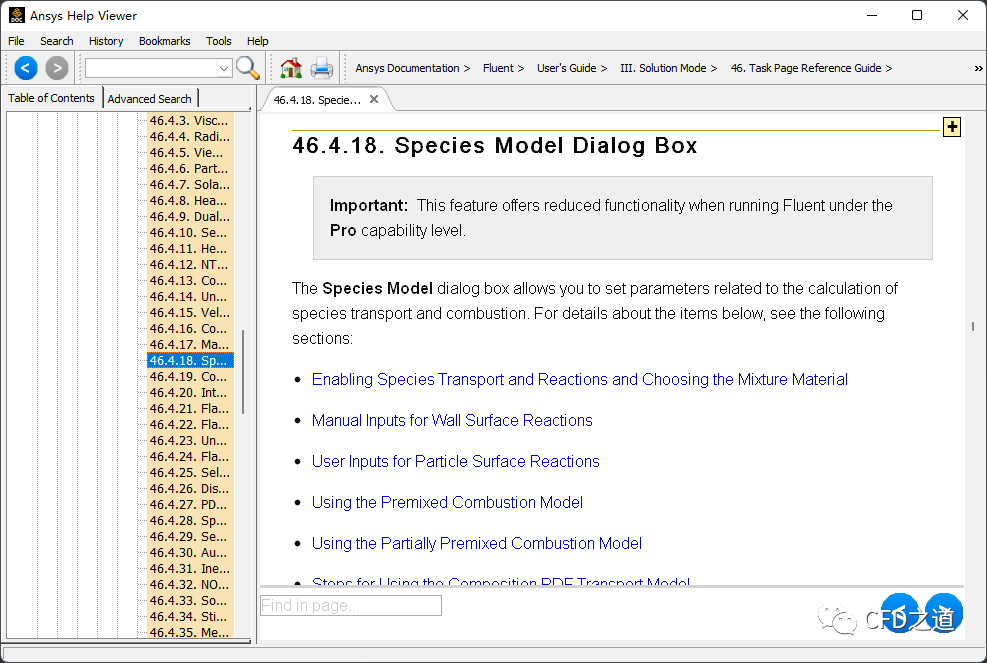Image resolution: width=987 pixels, height=663 pixels.
Task: Click the gray forward navigation arrow
Action: click(x=57, y=68)
